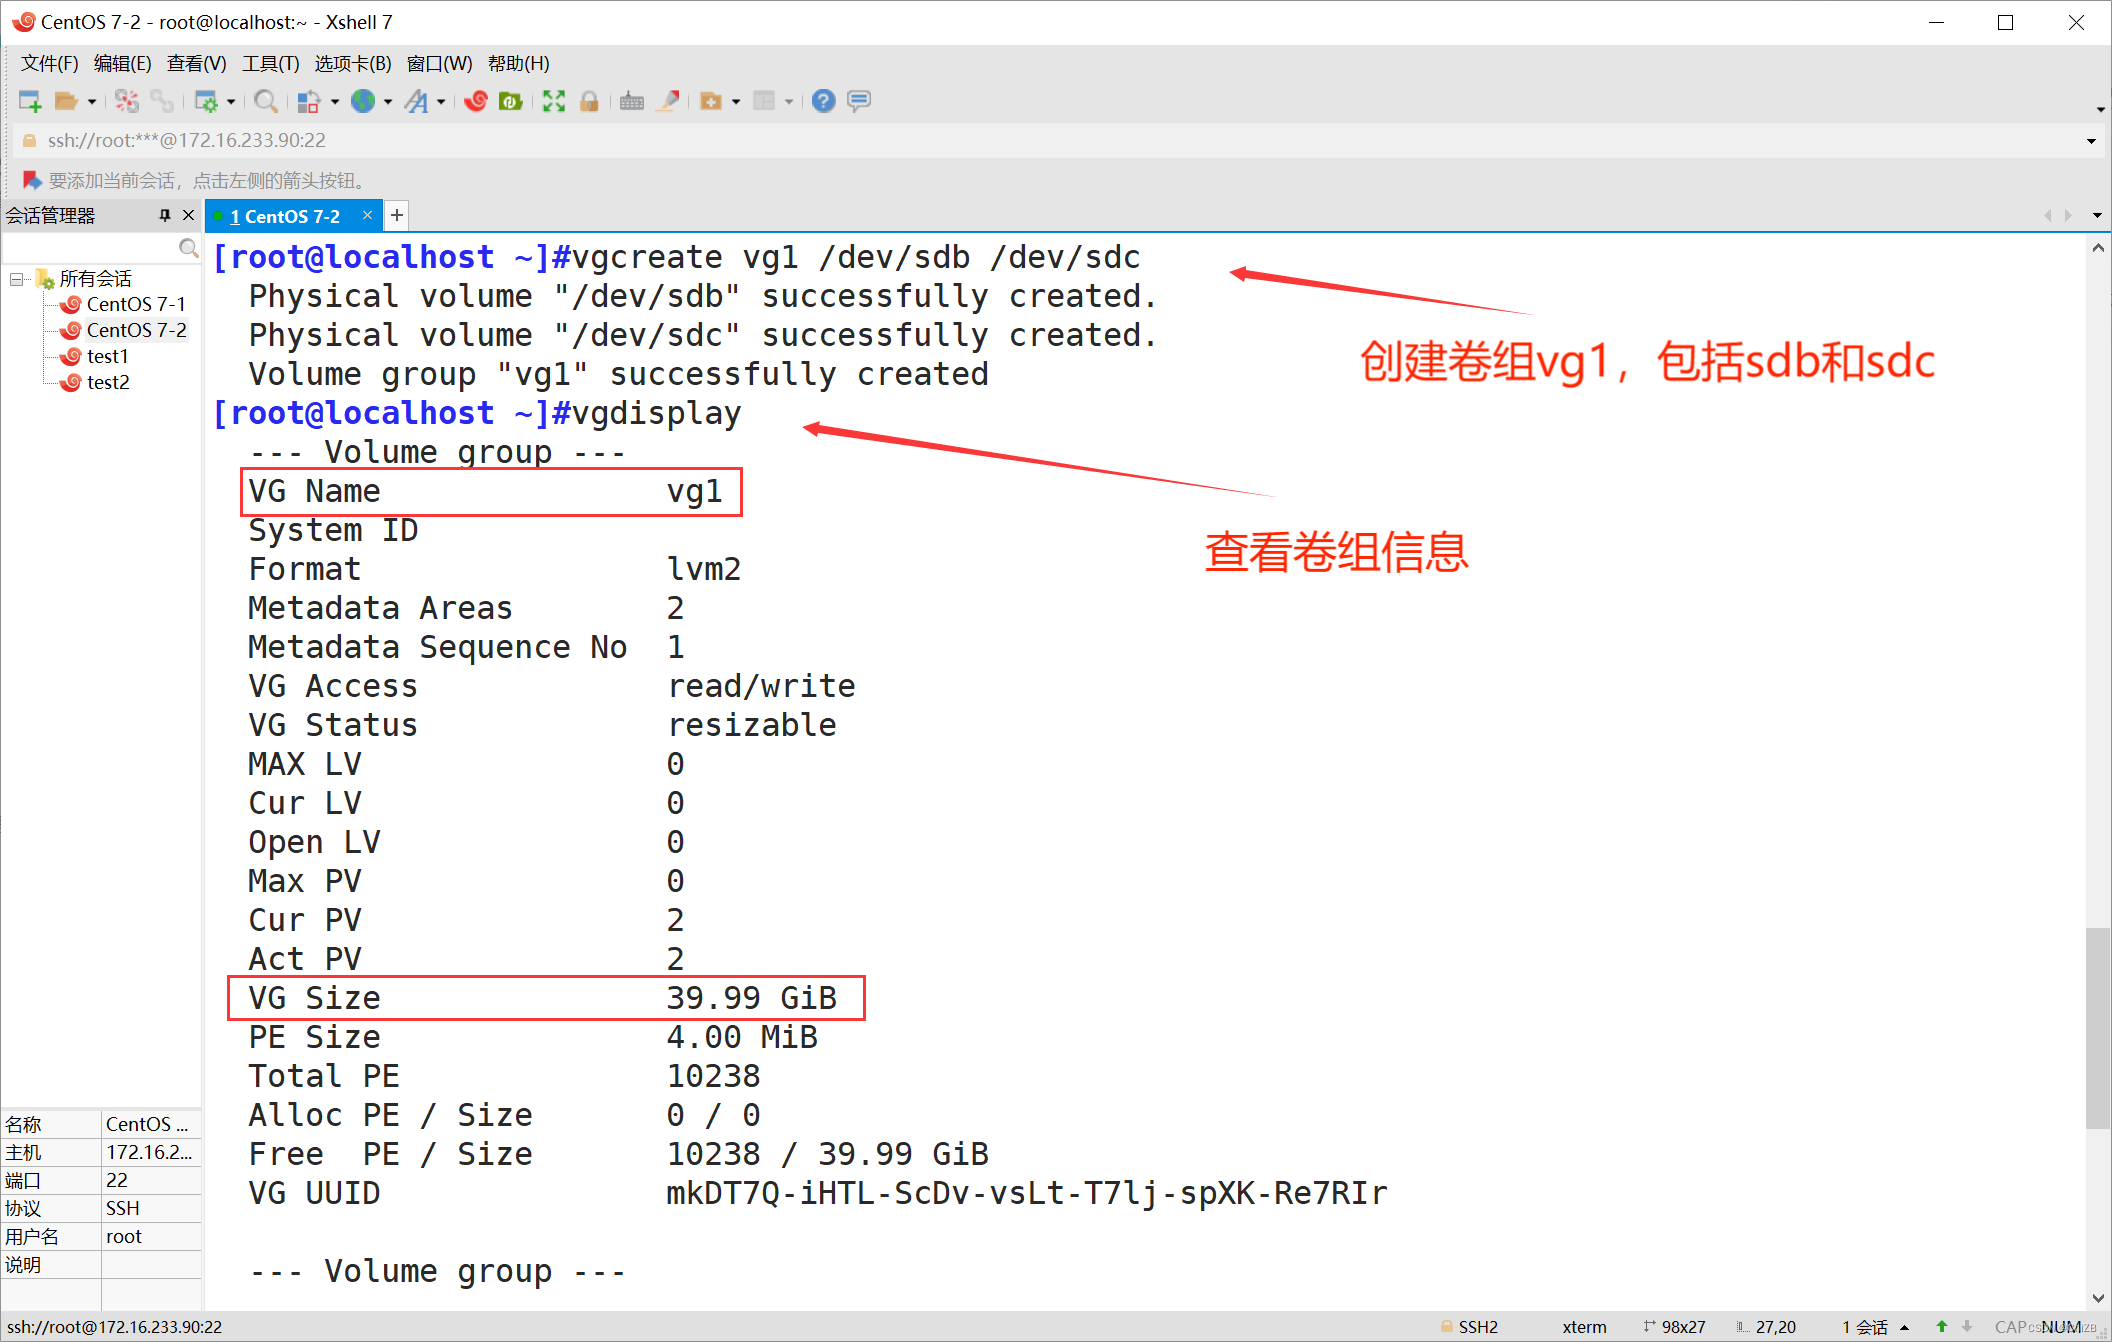2112x1342 pixels.
Task: Open the 工具(T) menu
Action: point(270,63)
